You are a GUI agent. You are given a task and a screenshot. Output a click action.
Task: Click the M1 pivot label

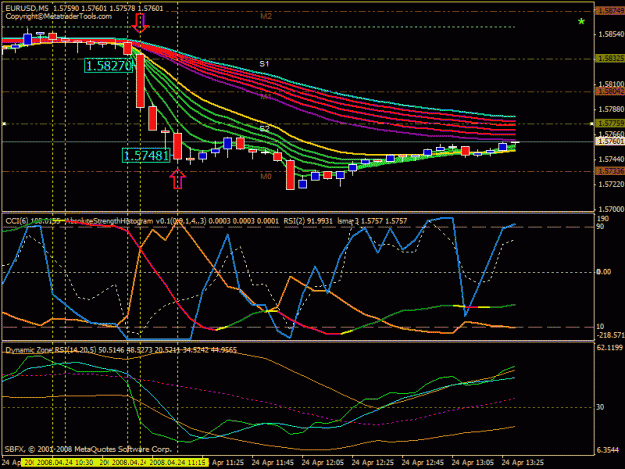click(266, 96)
